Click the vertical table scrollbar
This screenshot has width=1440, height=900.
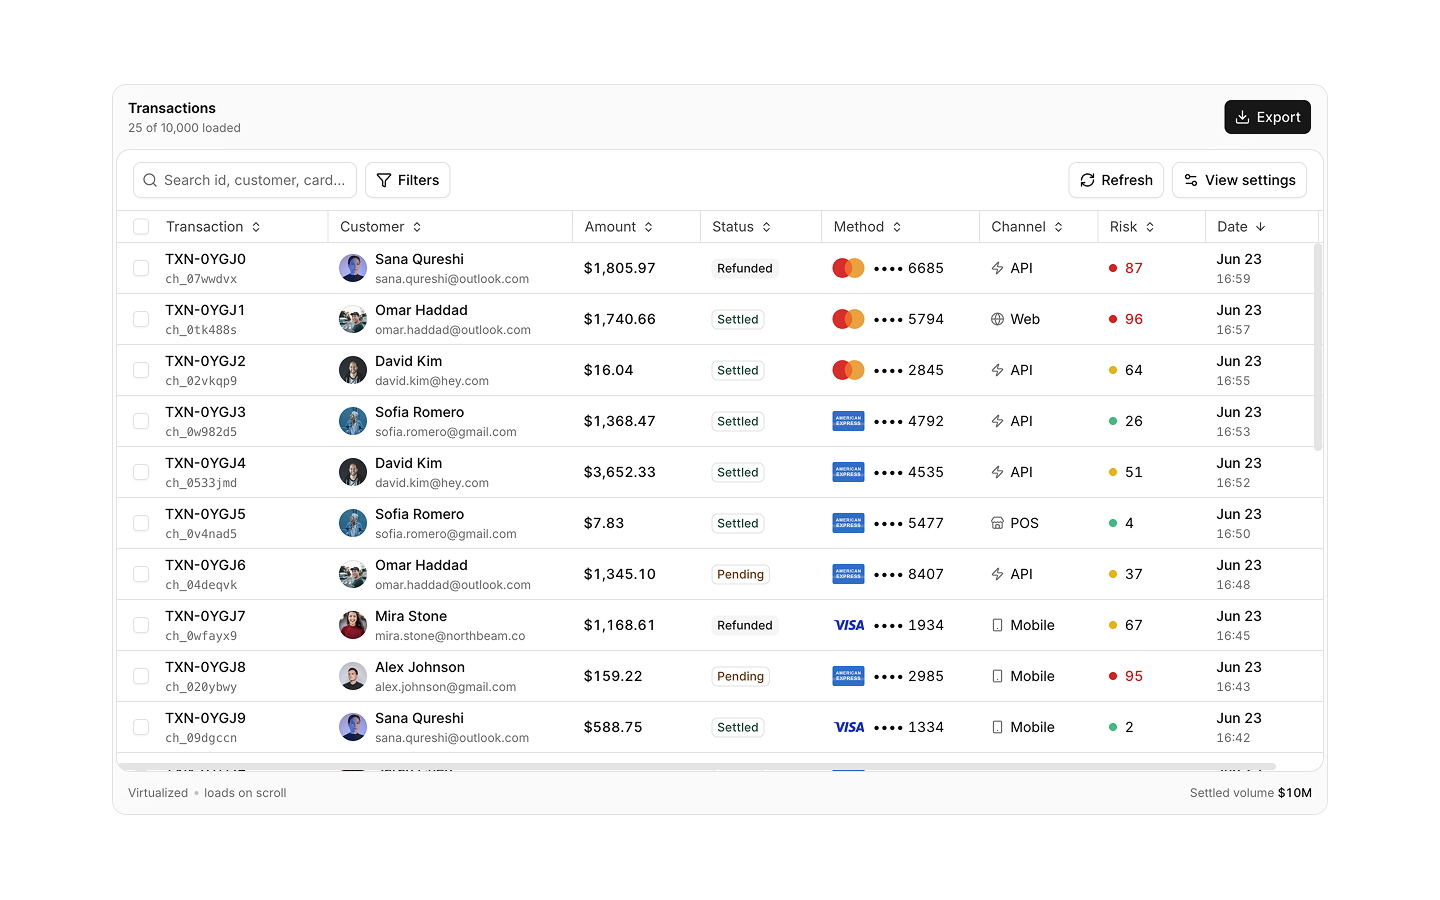point(1318,346)
